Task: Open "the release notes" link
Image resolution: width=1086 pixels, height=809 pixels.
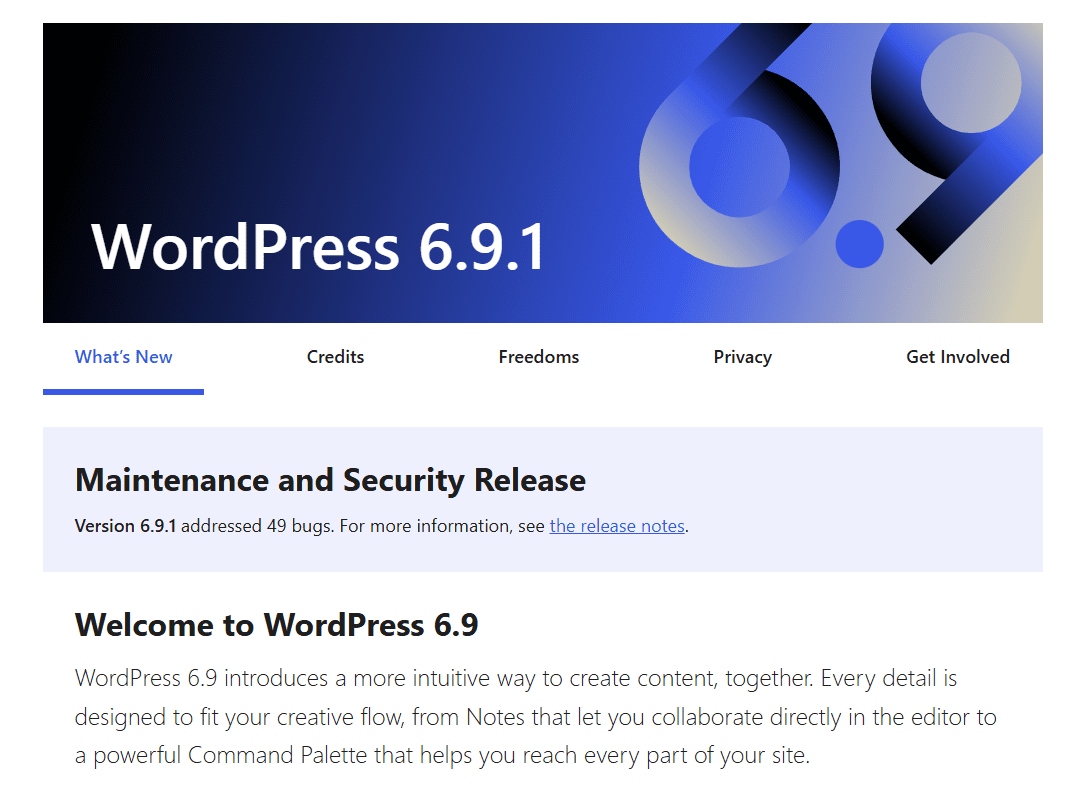Action: (617, 525)
